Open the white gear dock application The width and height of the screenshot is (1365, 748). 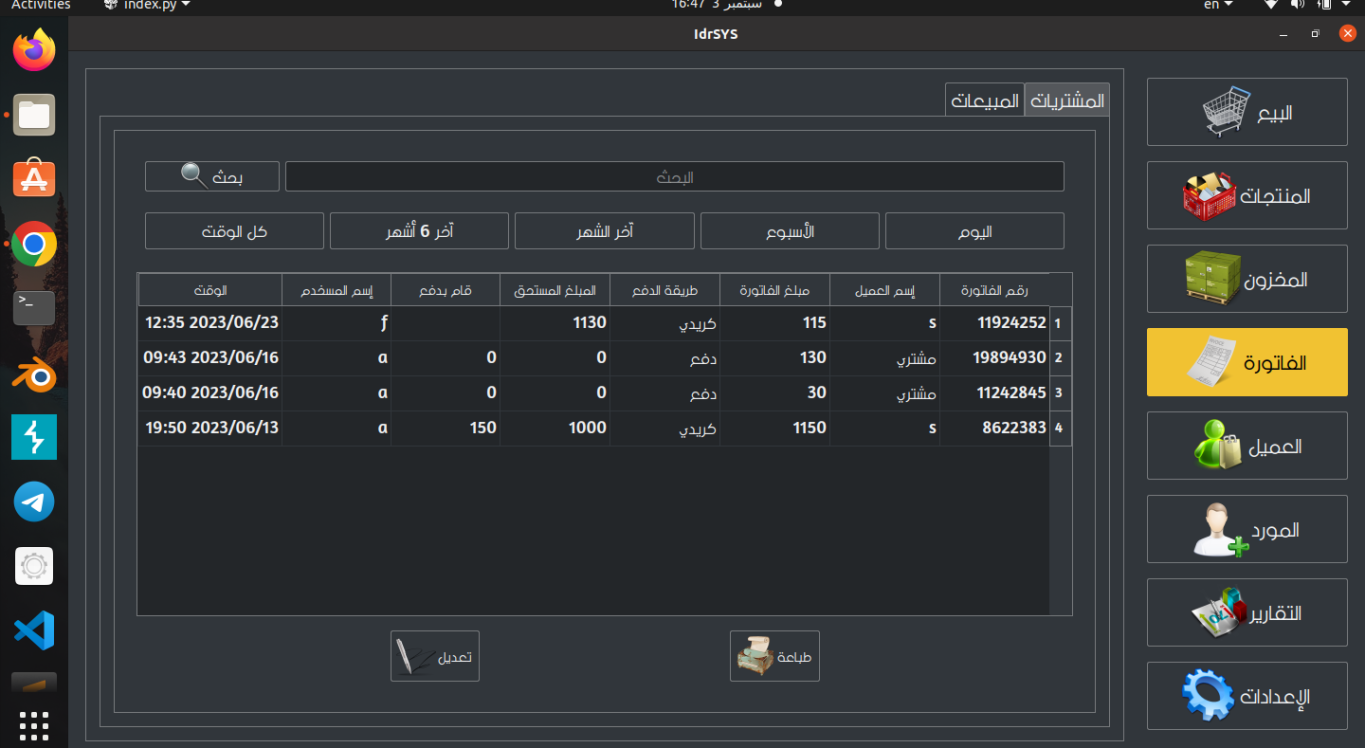click(34, 566)
